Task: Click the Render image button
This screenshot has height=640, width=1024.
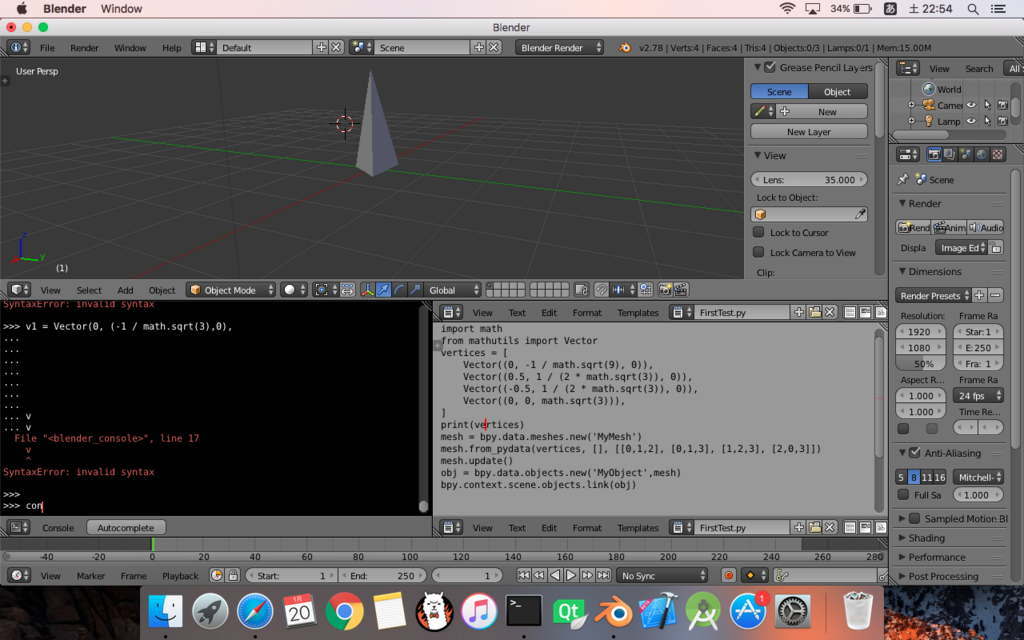Action: tap(914, 228)
